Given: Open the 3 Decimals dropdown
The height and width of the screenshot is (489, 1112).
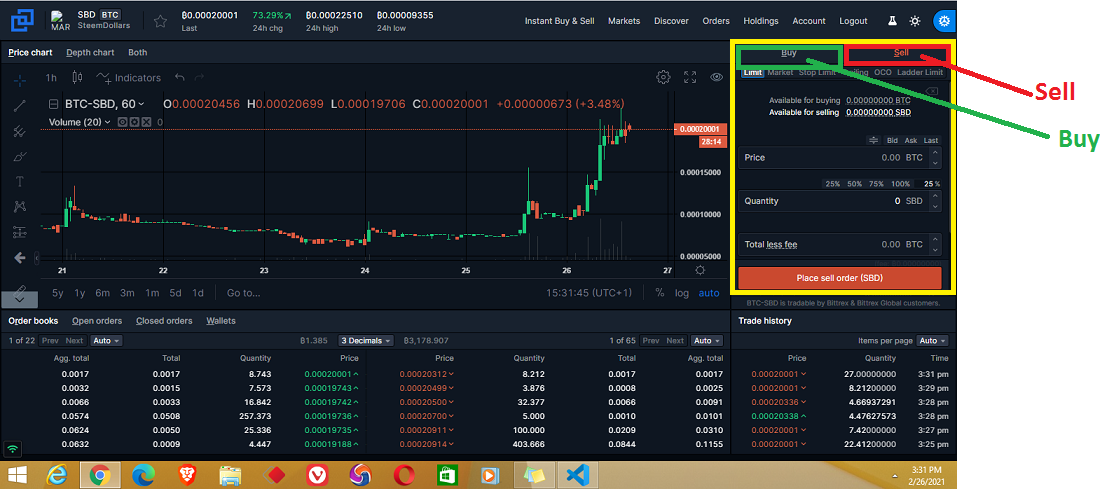Looking at the screenshot, I should (x=366, y=341).
